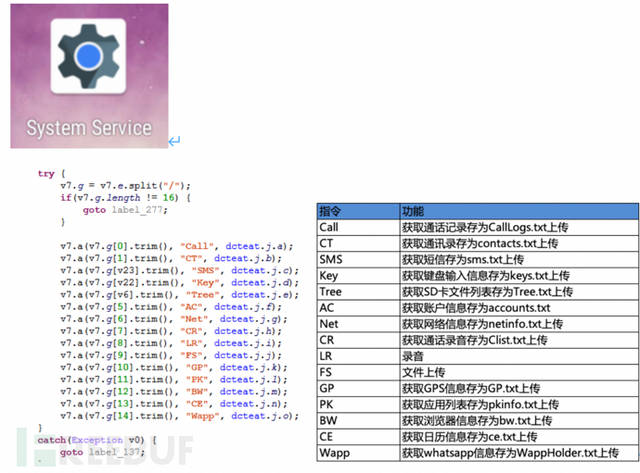Viewport: 640px width, 473px height.
Task: Click the code line with "BW" string
Action: click(174, 392)
